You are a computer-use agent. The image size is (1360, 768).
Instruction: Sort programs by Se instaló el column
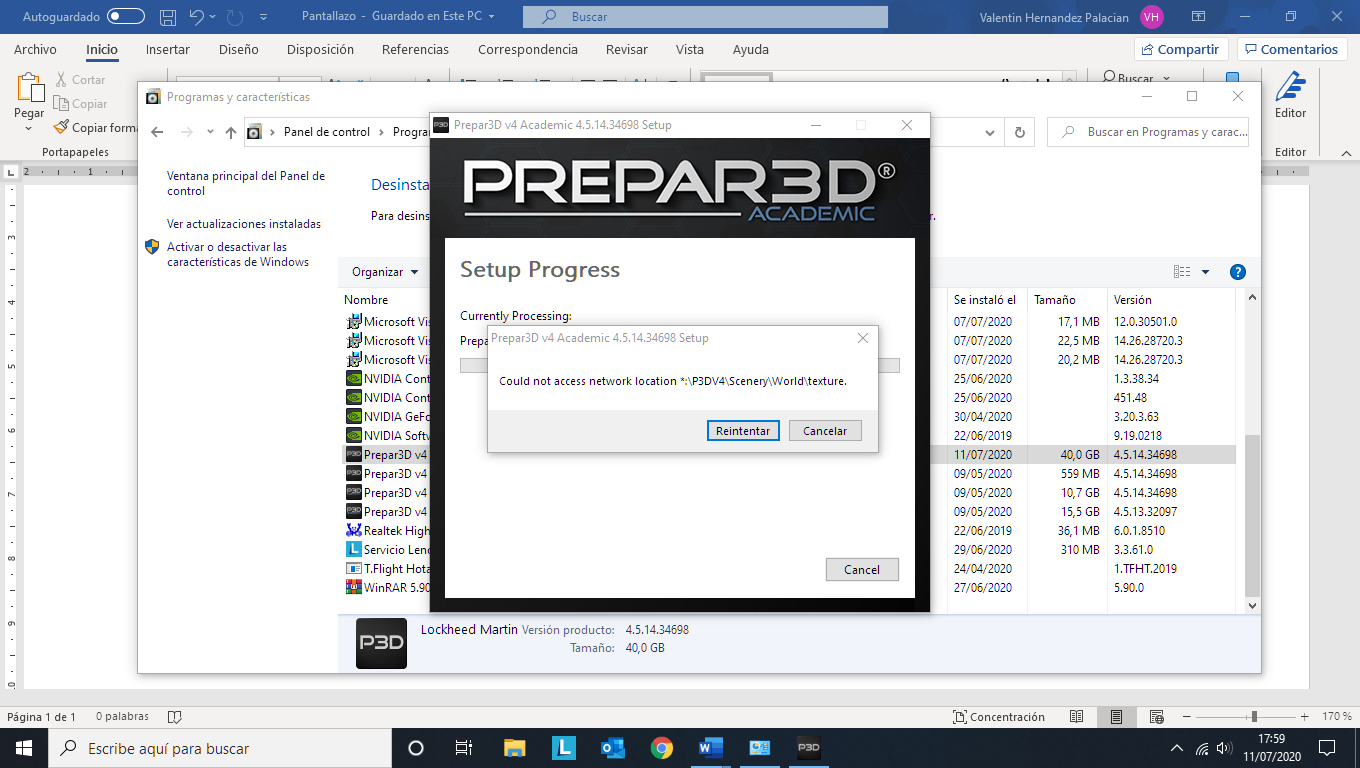coord(985,300)
